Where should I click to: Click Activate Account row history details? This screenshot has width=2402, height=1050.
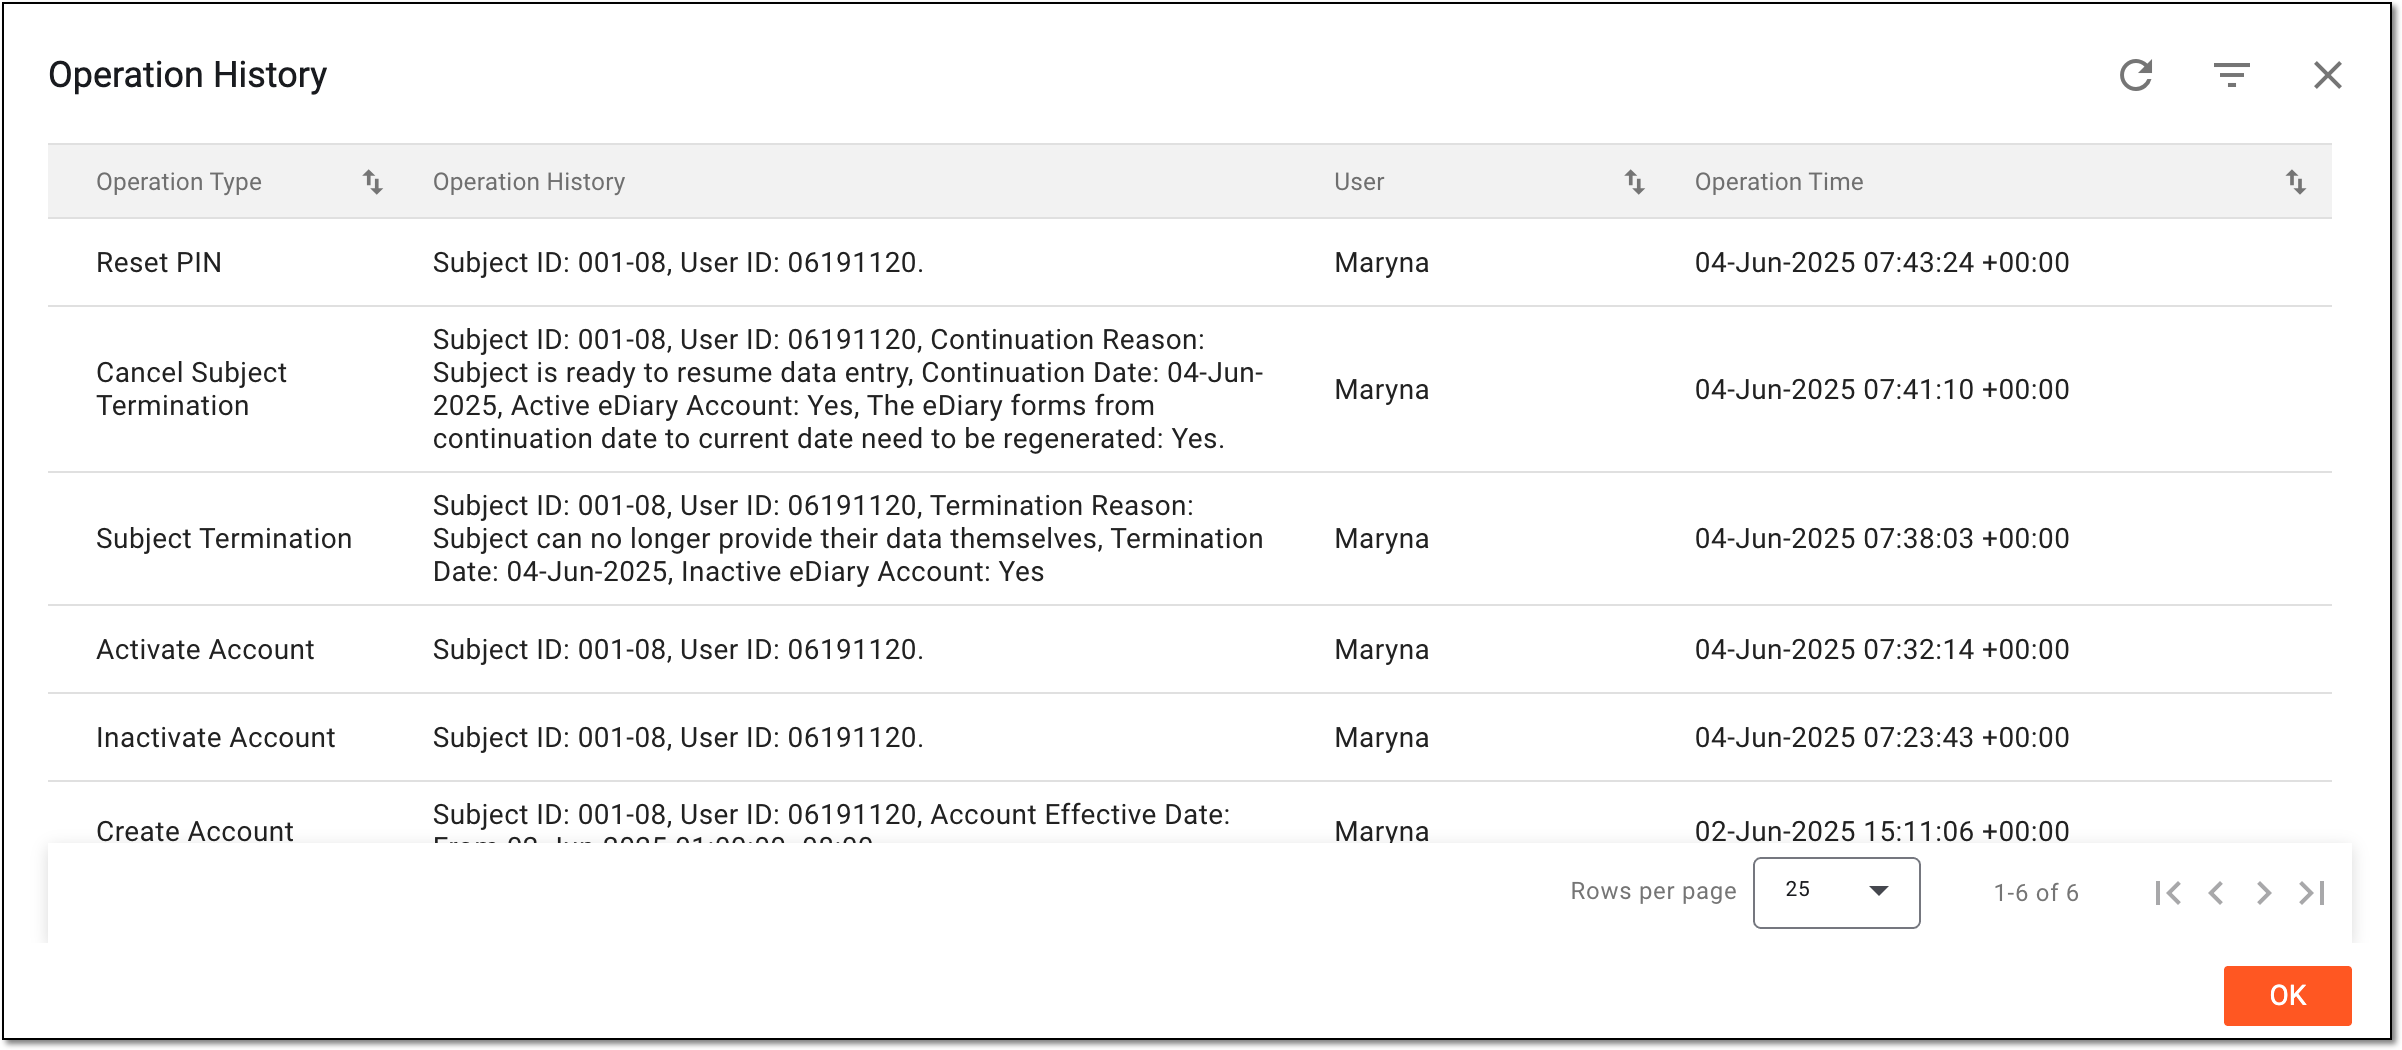(x=678, y=650)
